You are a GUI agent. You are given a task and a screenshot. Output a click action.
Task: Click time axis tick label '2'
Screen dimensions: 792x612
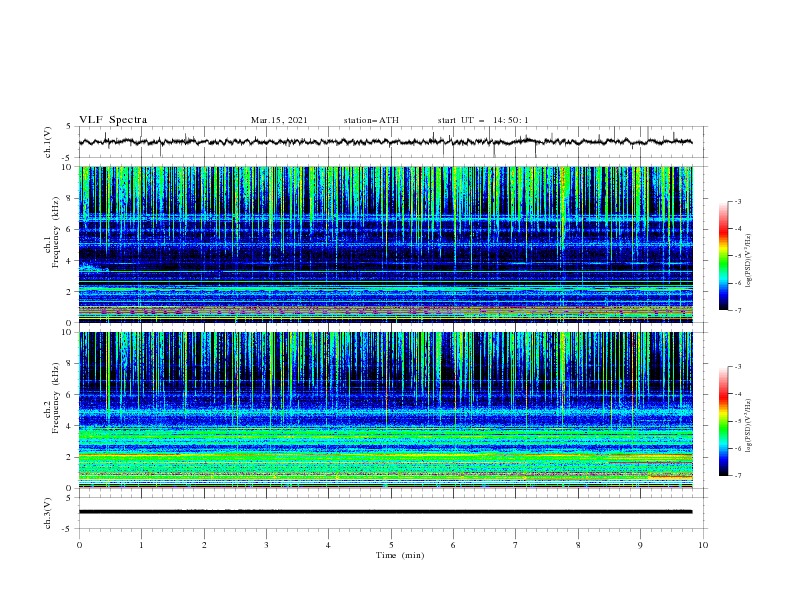(204, 545)
